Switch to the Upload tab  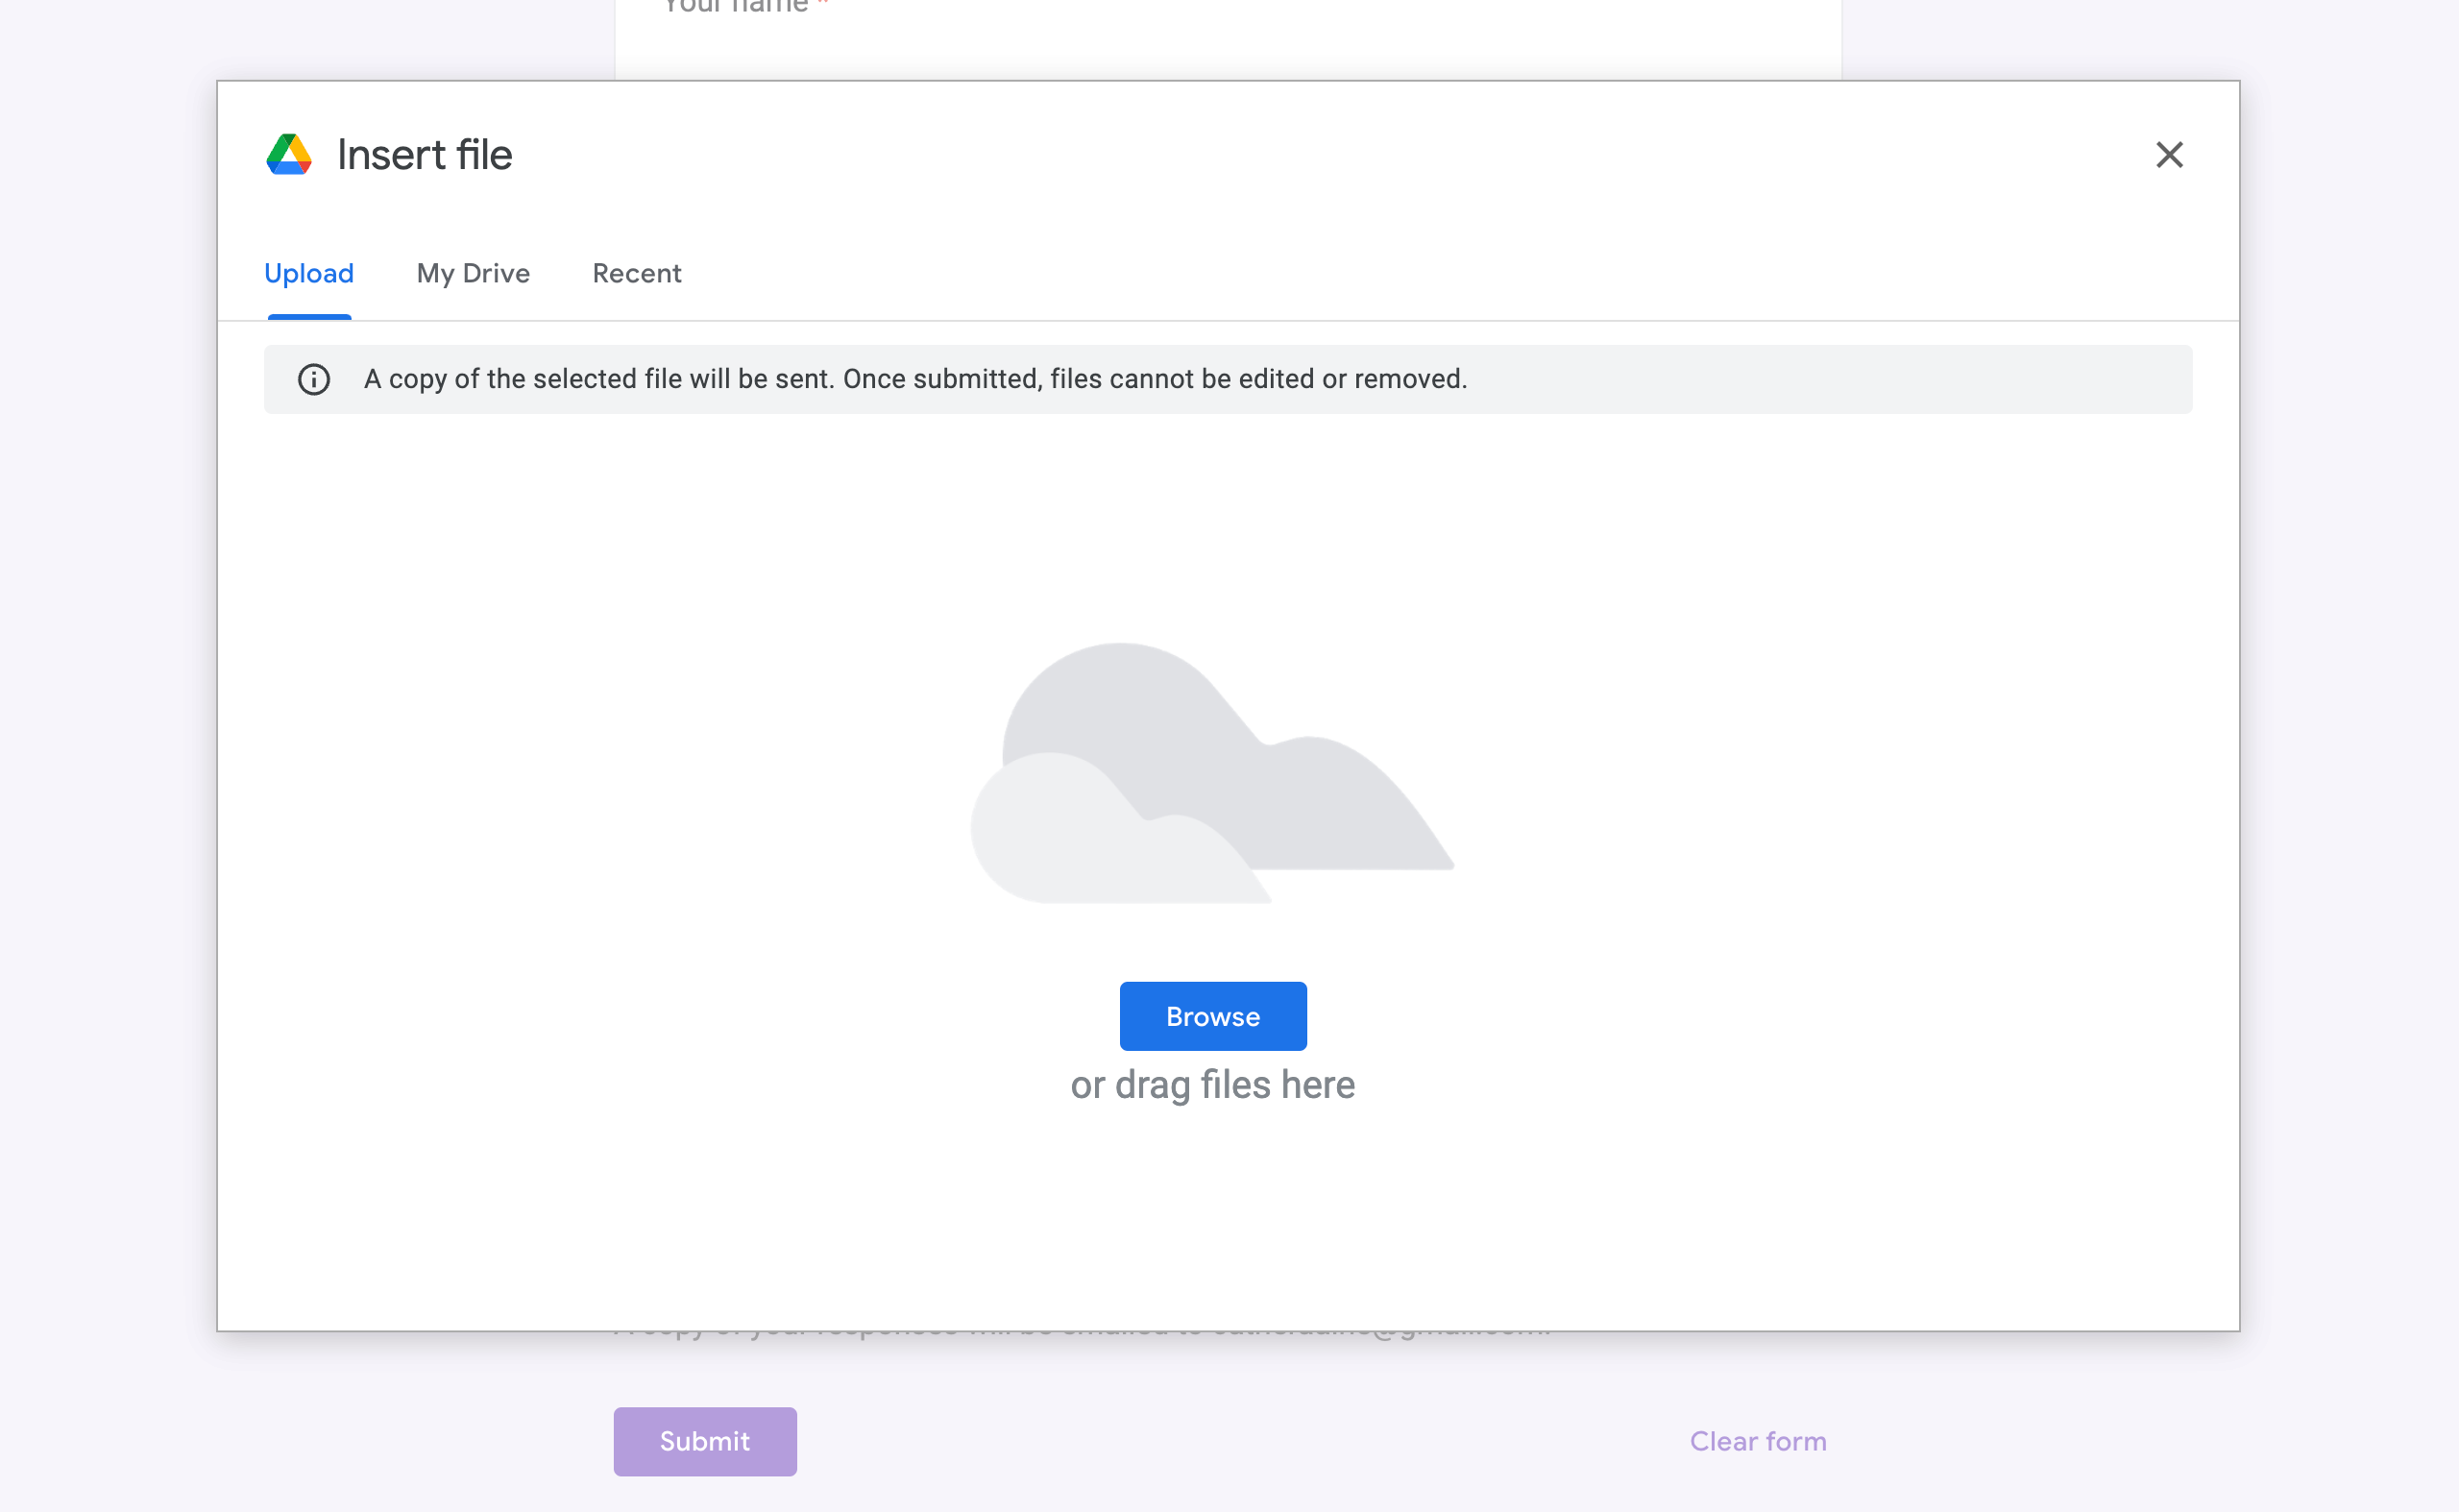[309, 273]
